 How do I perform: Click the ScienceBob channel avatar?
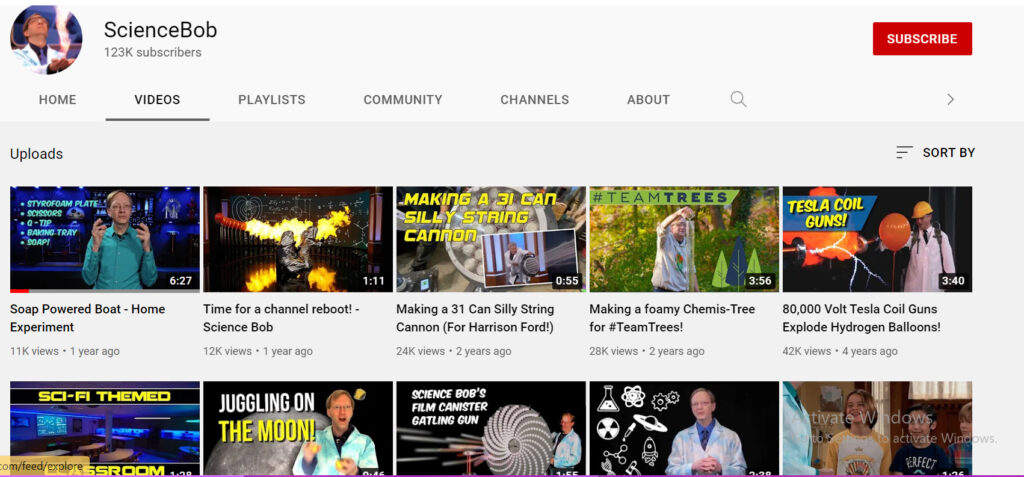[46, 39]
